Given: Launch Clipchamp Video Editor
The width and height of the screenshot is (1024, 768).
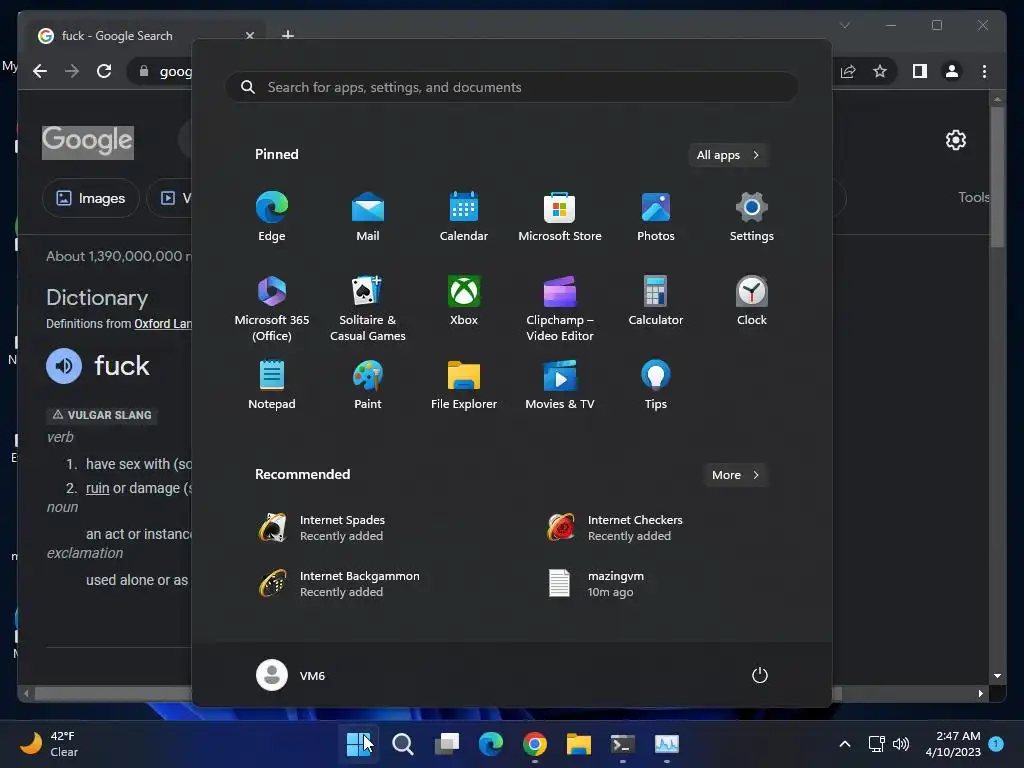Looking at the screenshot, I should pos(560,308).
